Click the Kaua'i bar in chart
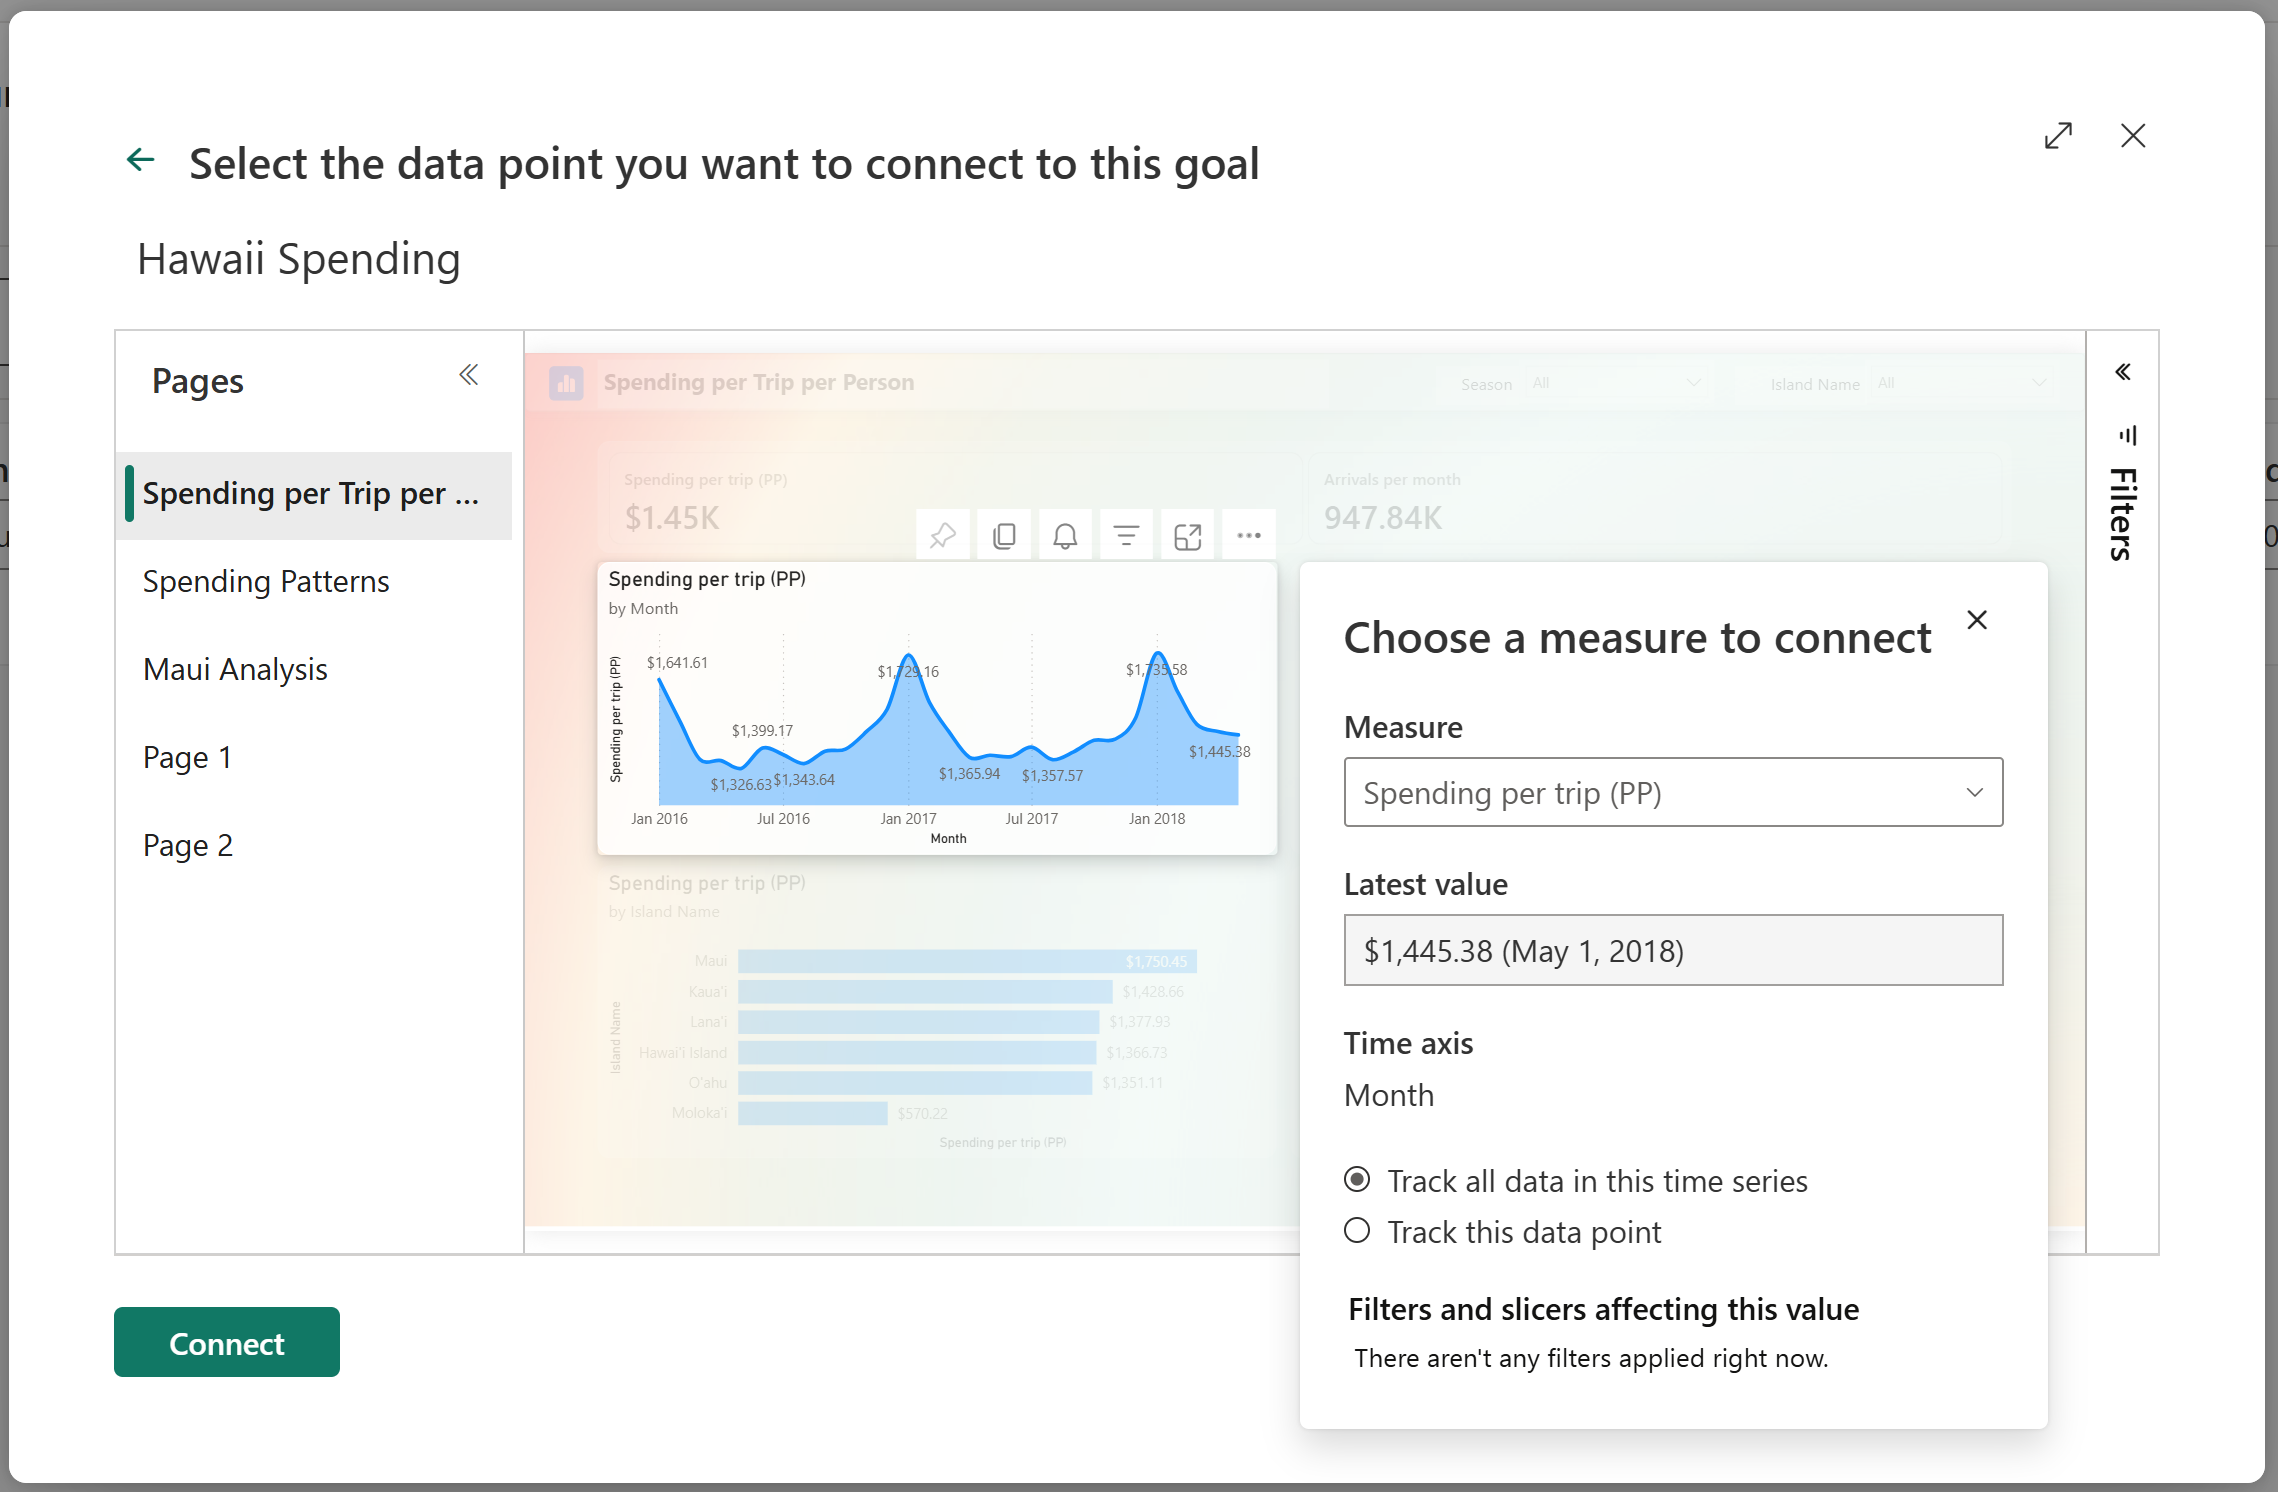Image resolution: width=2278 pixels, height=1492 pixels. click(x=925, y=992)
